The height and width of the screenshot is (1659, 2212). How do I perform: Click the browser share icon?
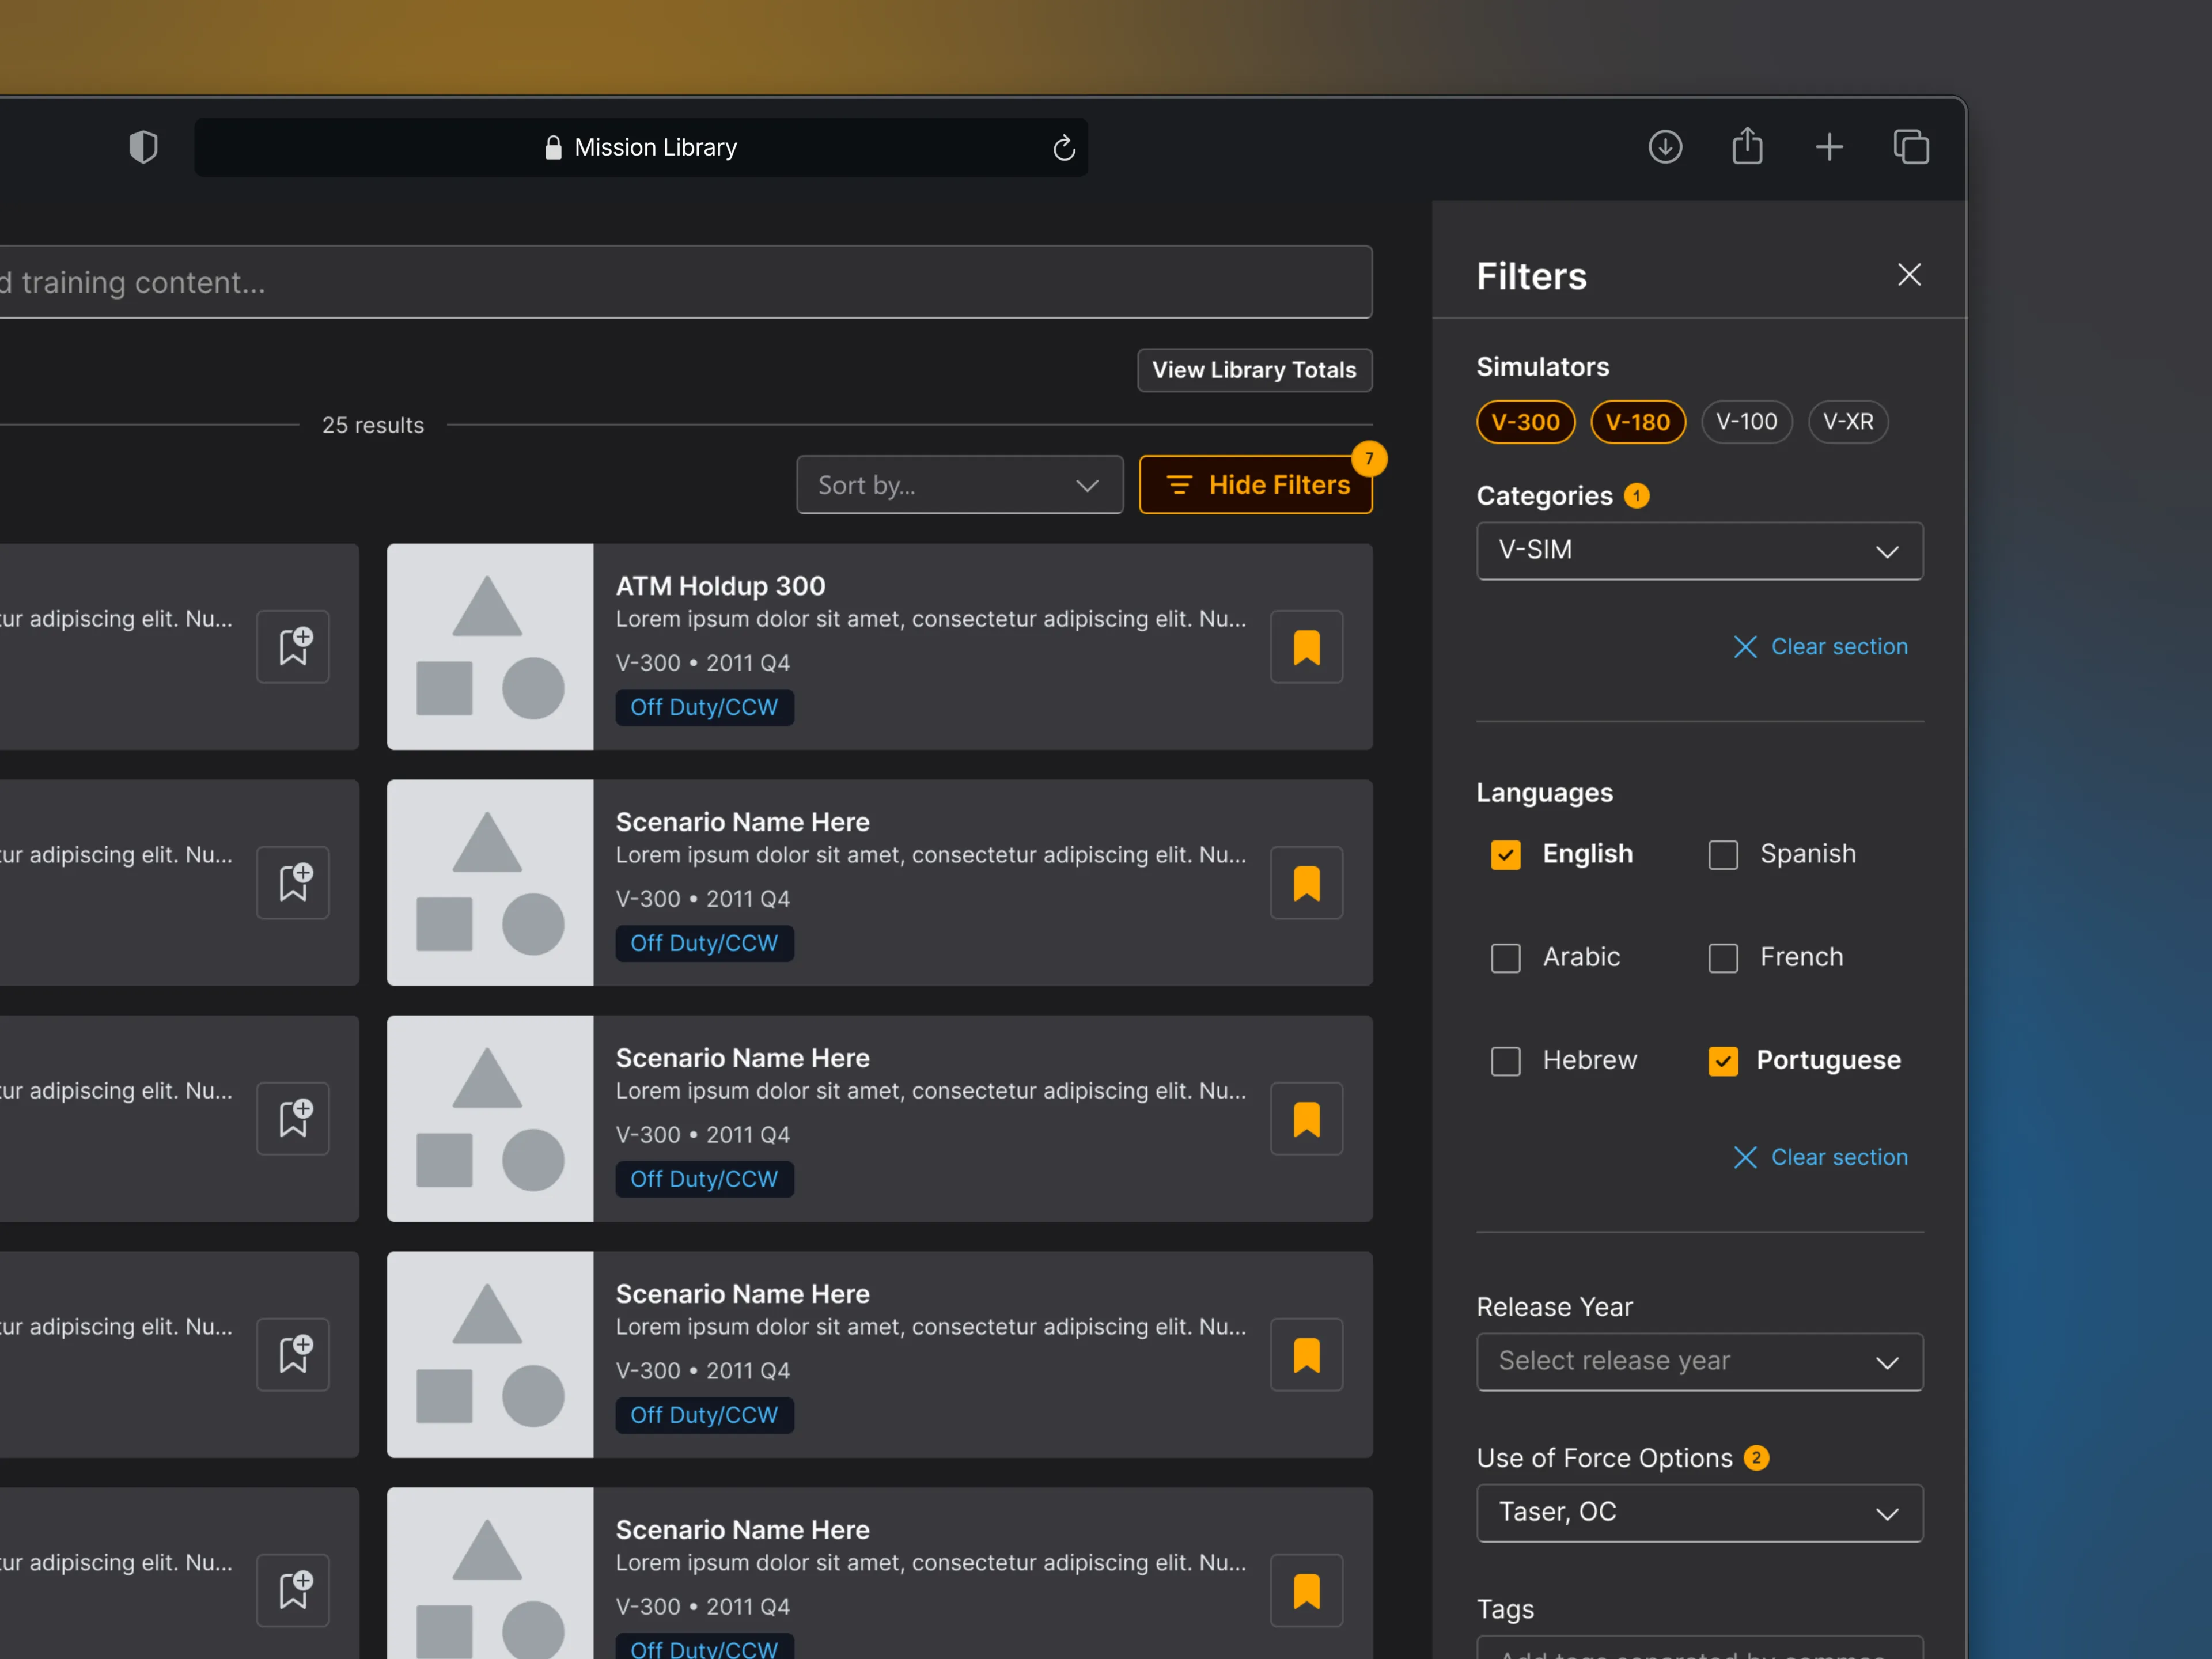pos(1747,146)
